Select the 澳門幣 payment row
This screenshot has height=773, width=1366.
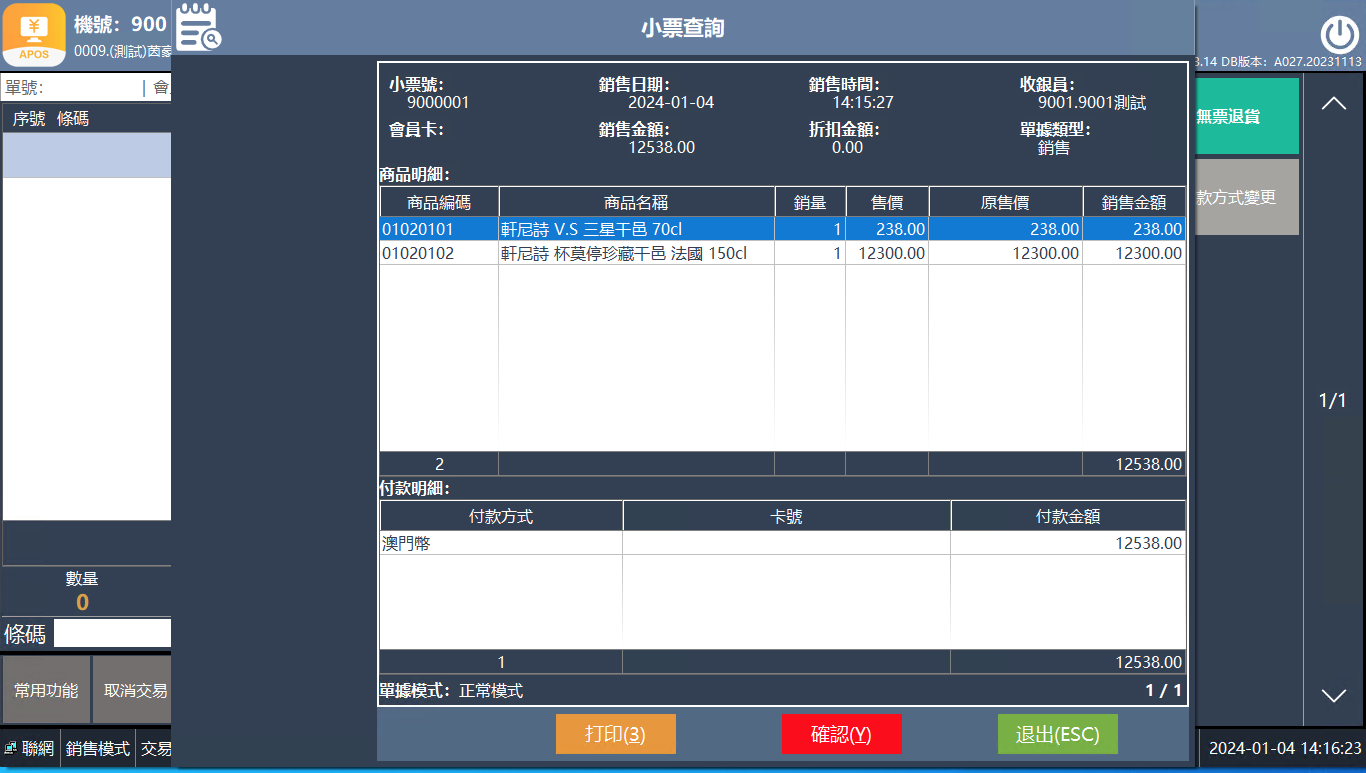[500, 544]
